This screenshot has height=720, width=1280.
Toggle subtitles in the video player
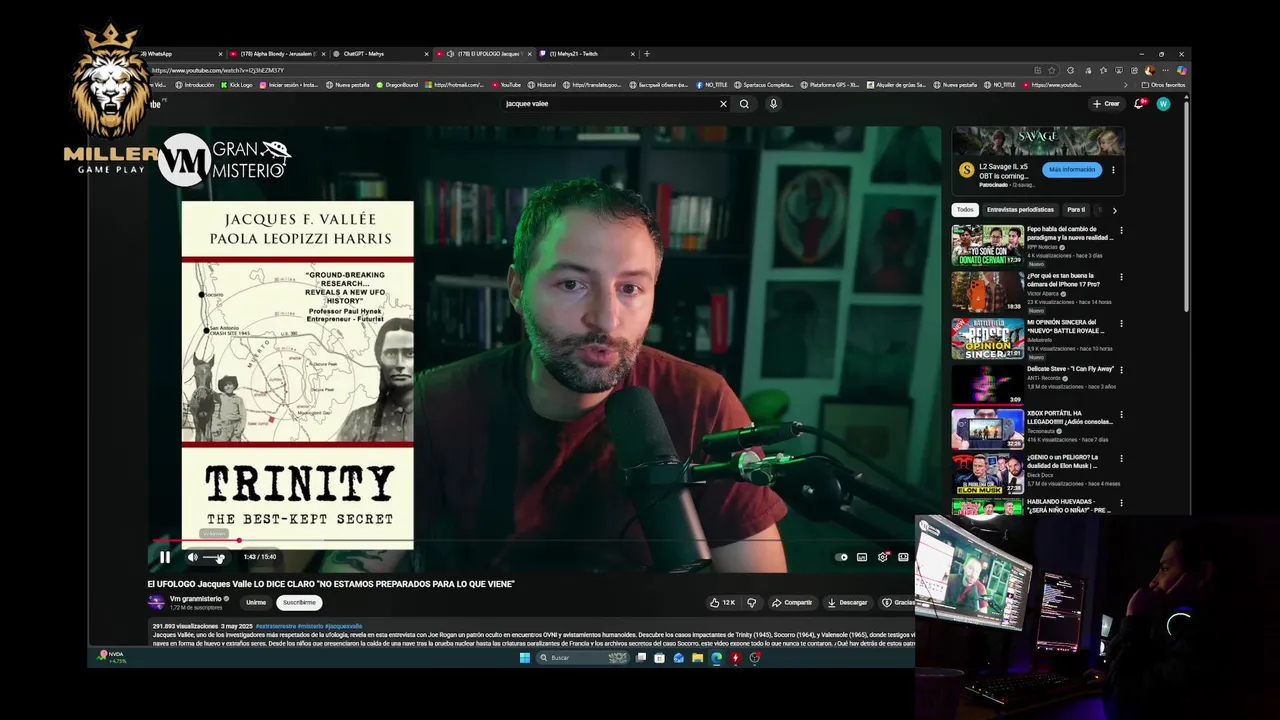[862, 557]
